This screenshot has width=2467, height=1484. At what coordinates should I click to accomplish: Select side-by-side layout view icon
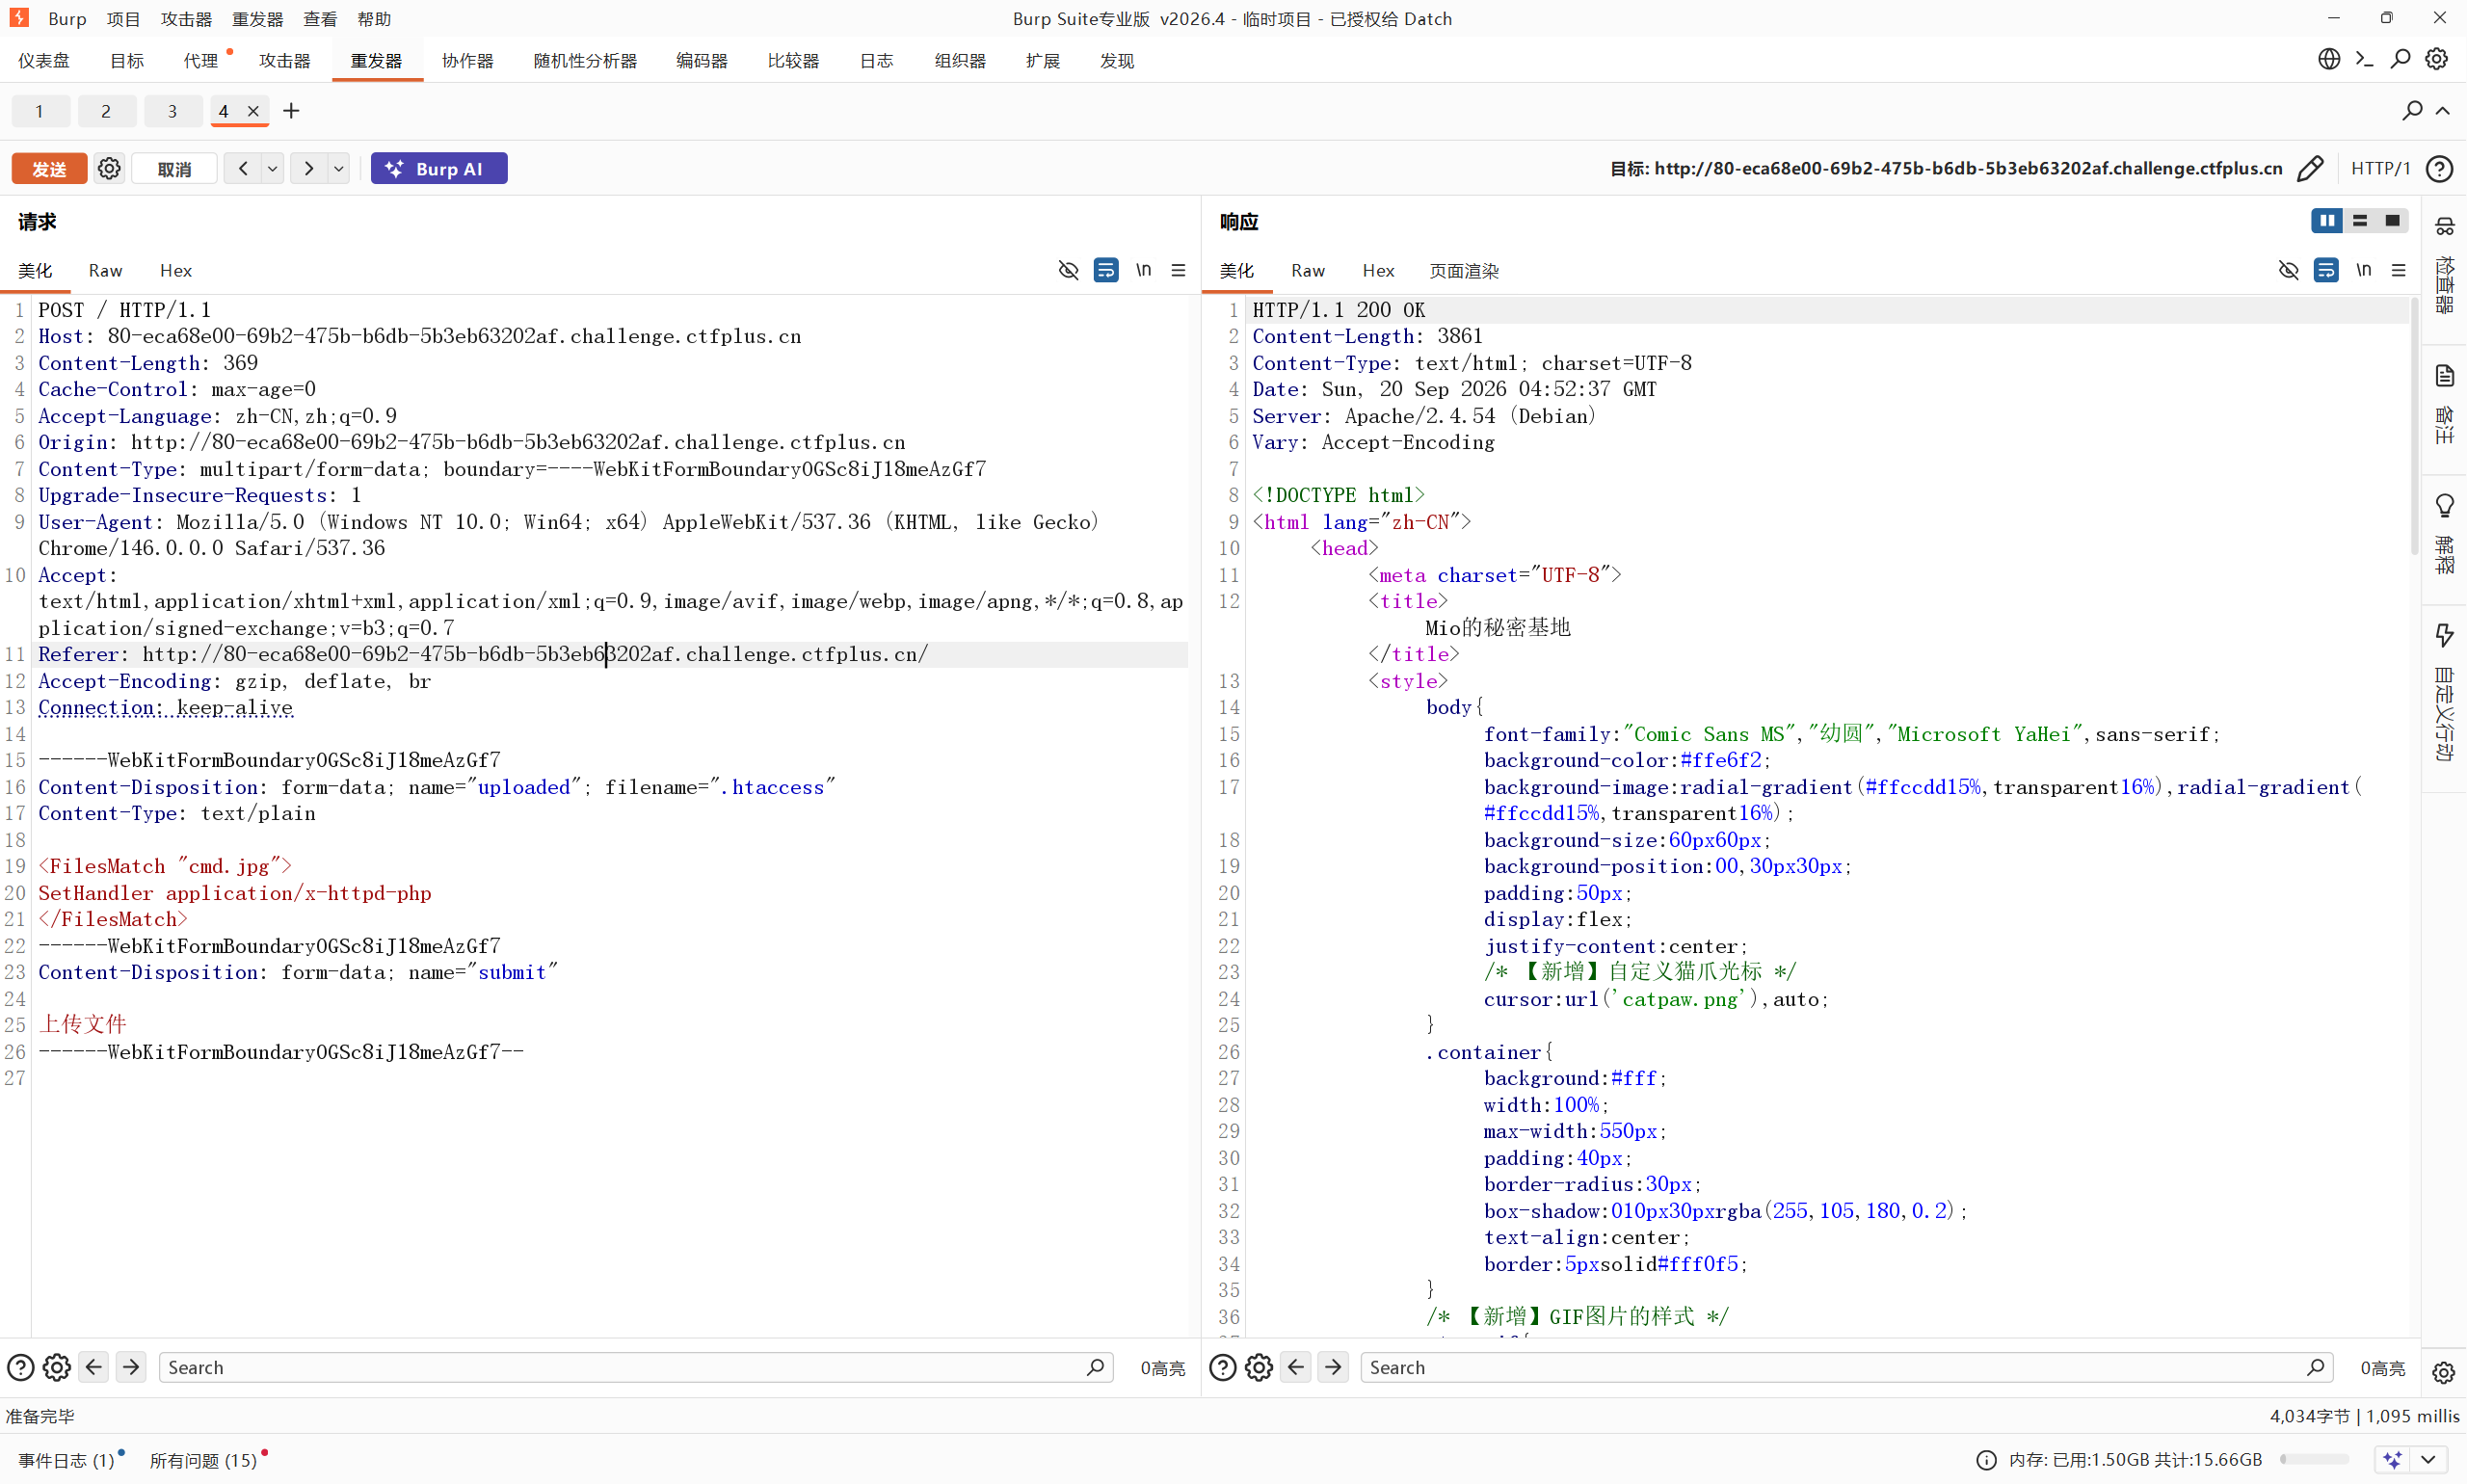pos(2327,221)
